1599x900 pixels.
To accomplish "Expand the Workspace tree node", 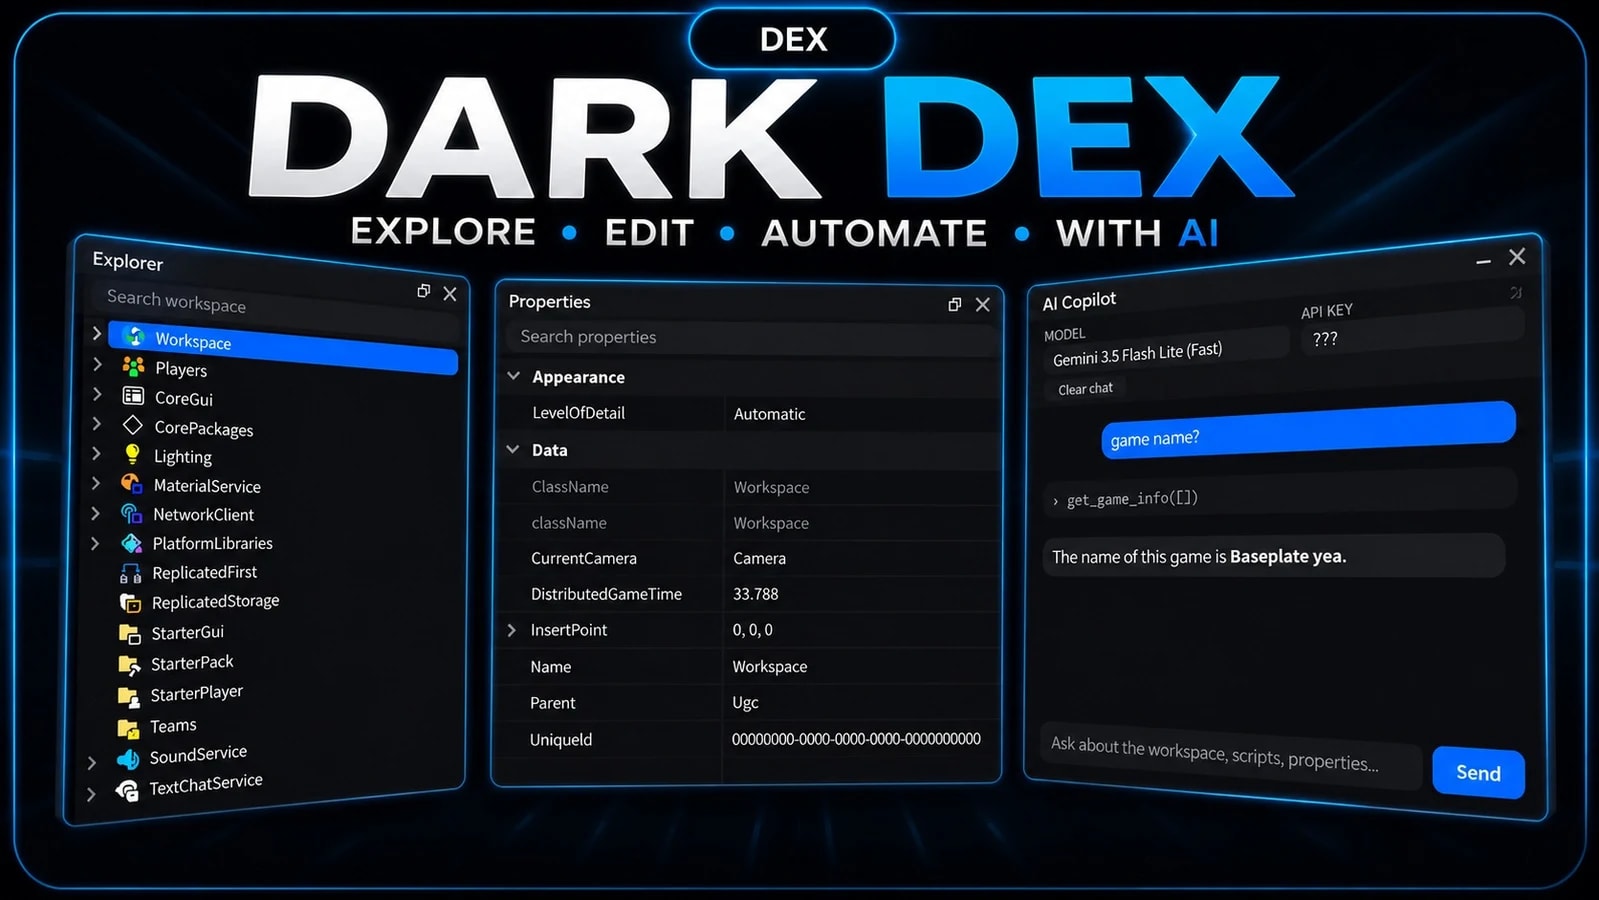I will (97, 333).
